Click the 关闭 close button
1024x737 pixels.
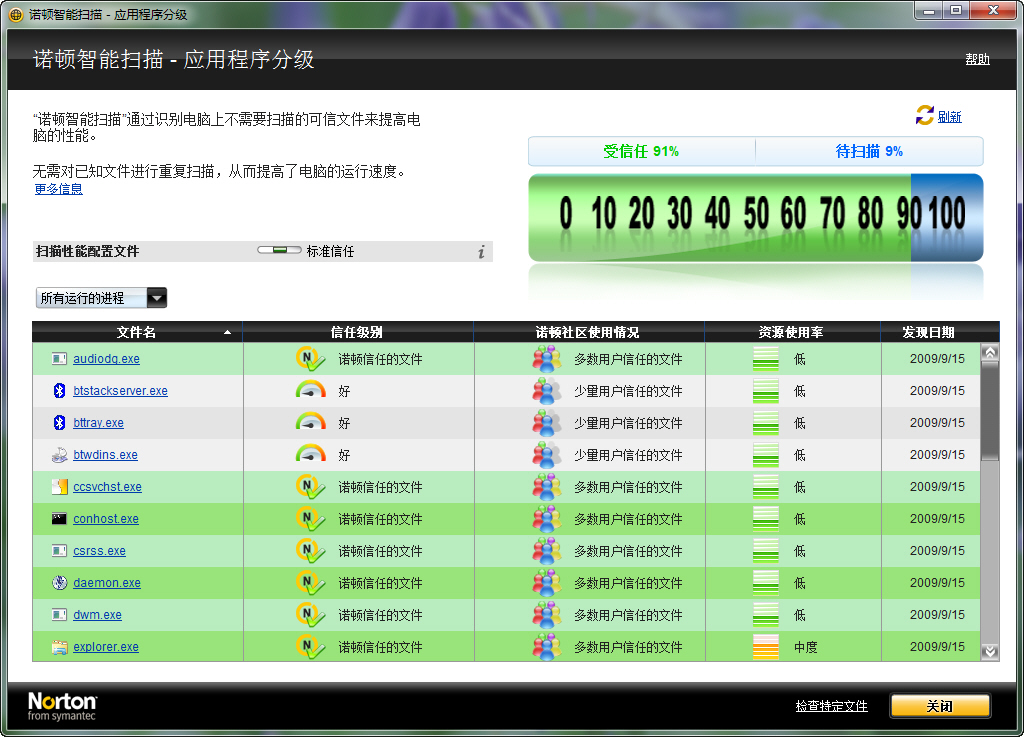point(940,706)
